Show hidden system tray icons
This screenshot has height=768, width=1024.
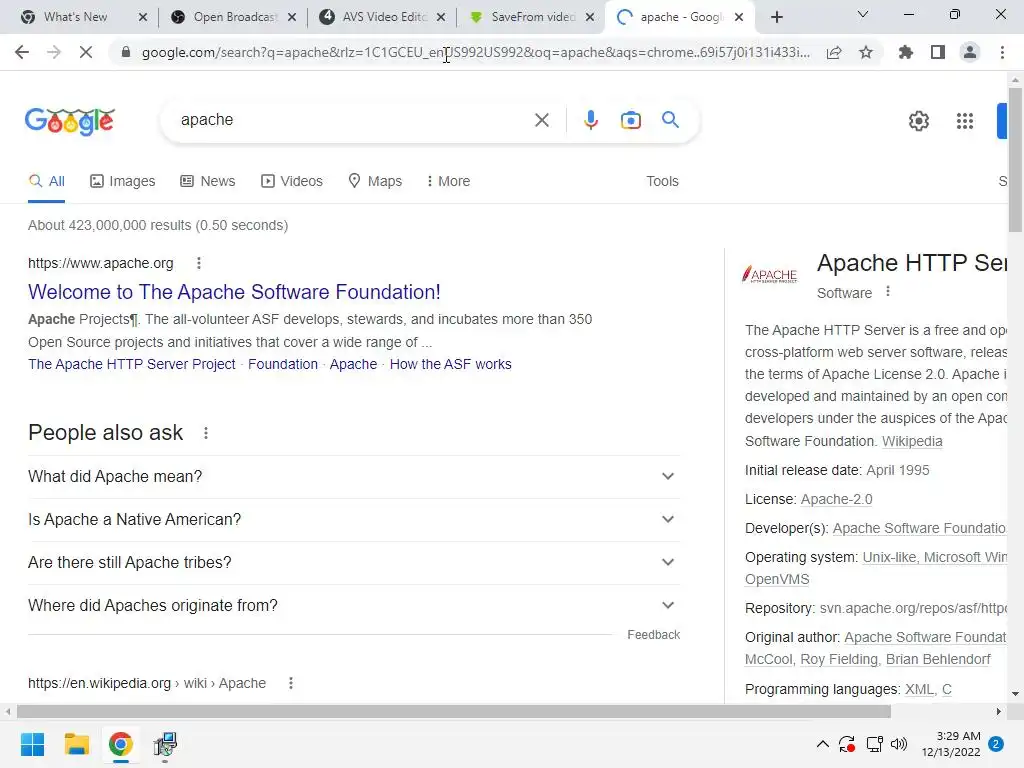pyautogui.click(x=823, y=744)
